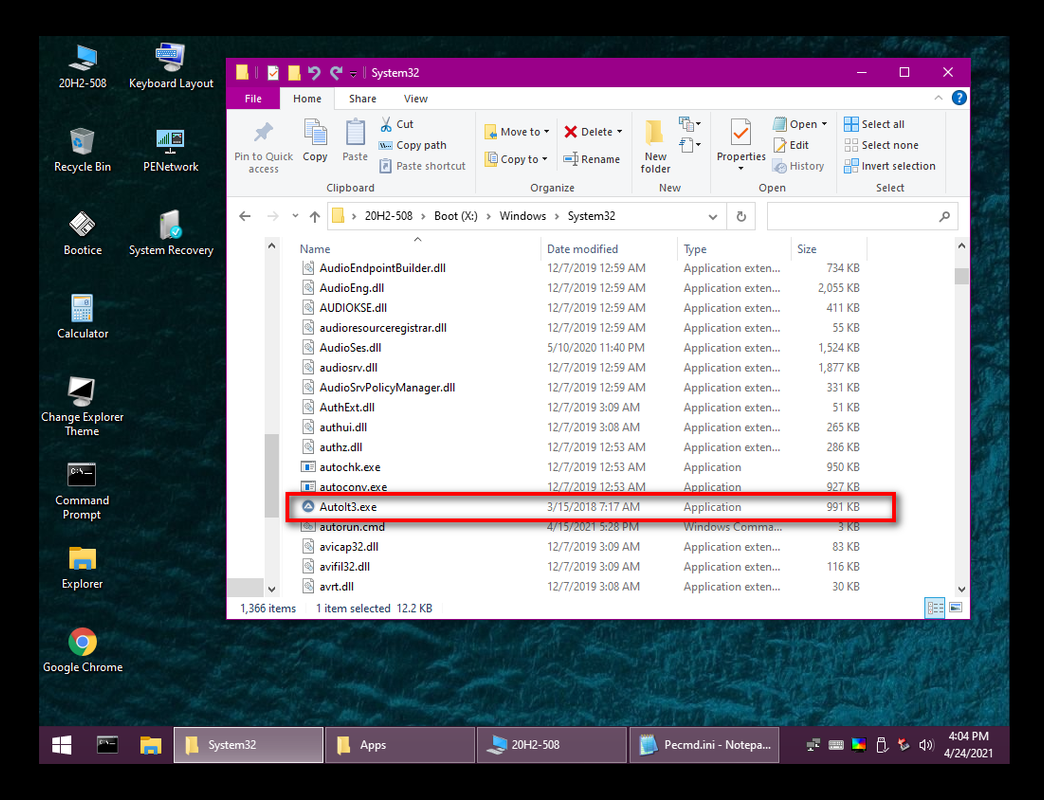Create a New folder
Screen dimensions: 1044x800
655,147
